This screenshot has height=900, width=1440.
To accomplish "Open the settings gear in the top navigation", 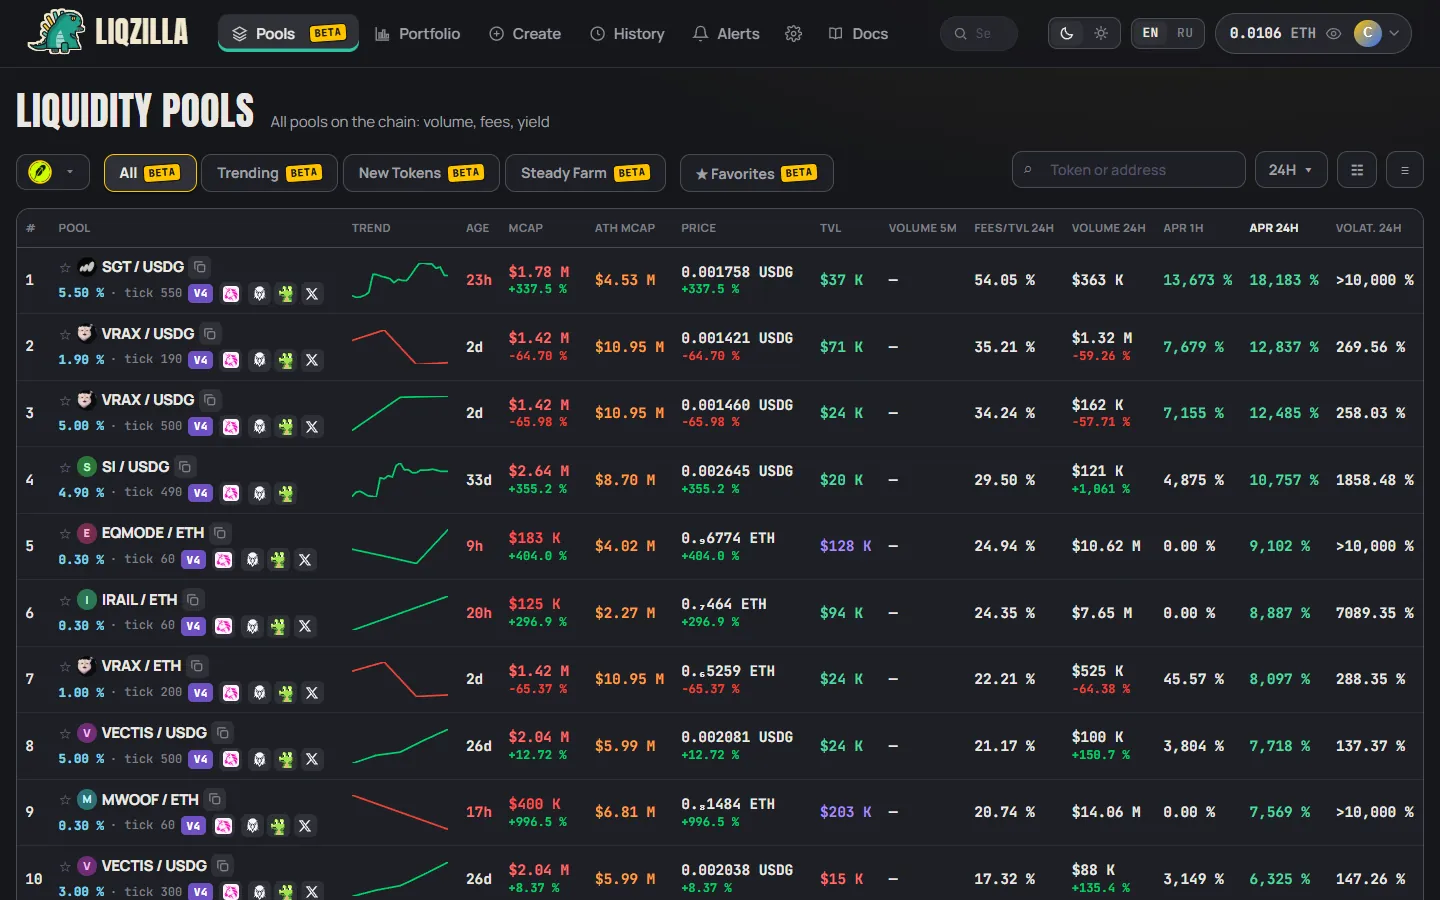I will (794, 34).
